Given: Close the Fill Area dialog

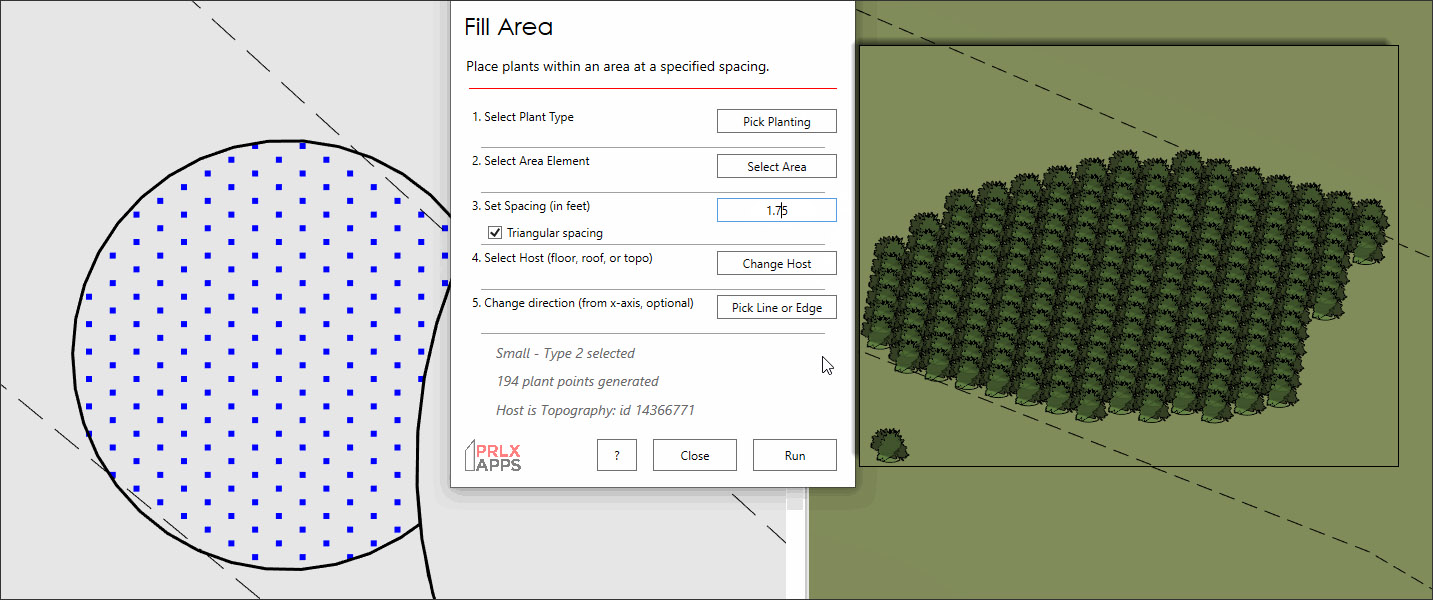Looking at the screenshot, I should [694, 455].
